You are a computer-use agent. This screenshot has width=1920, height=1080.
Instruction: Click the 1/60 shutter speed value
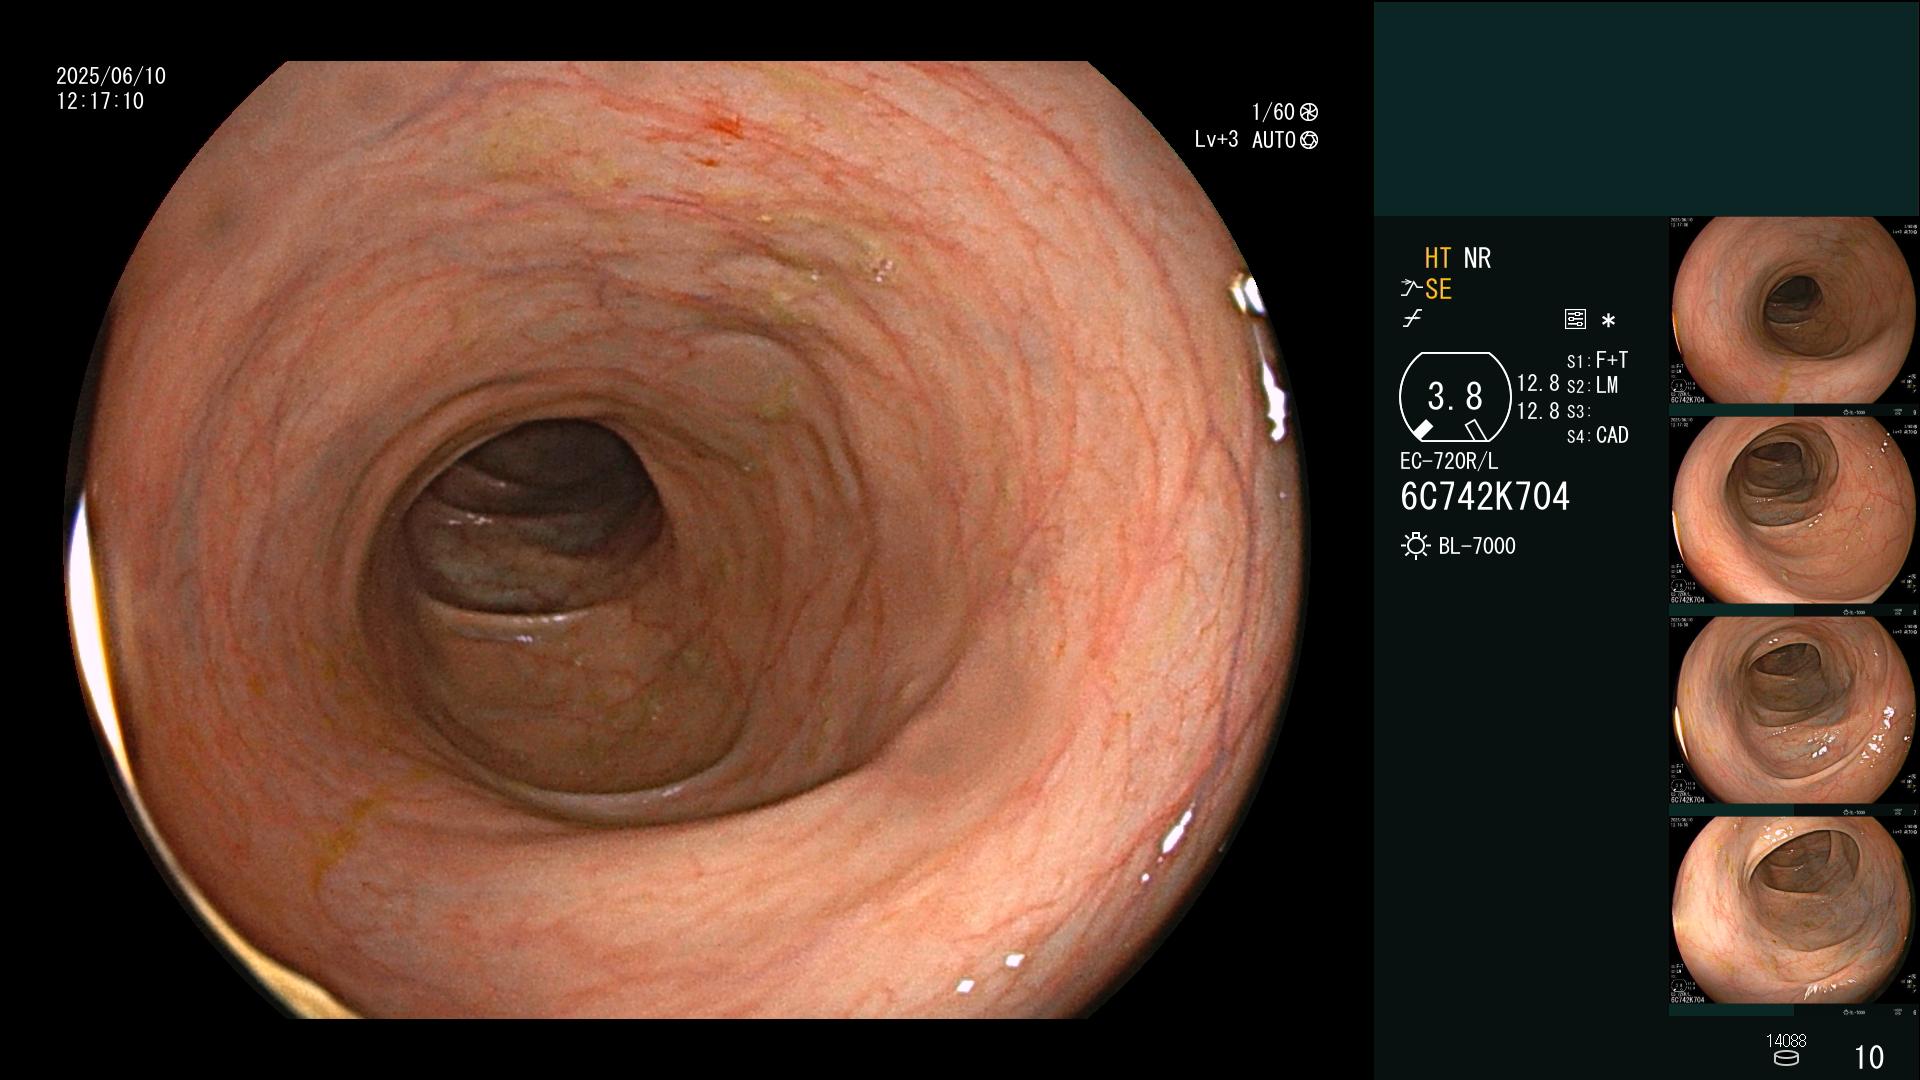[x=1273, y=112]
